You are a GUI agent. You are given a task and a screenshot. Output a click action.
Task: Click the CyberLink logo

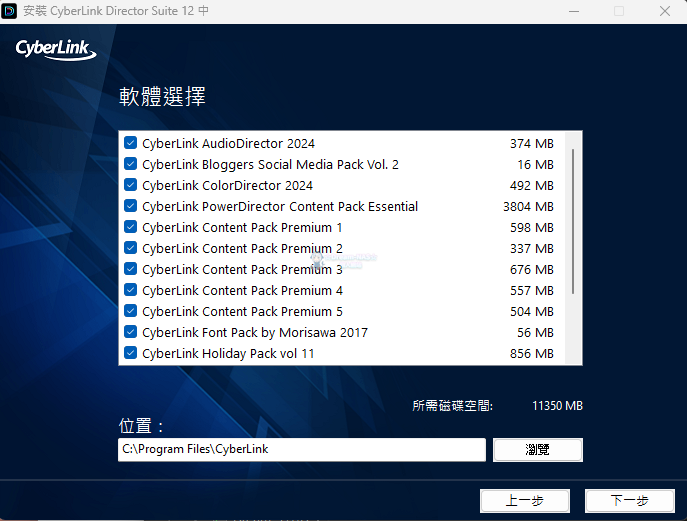tap(56, 50)
